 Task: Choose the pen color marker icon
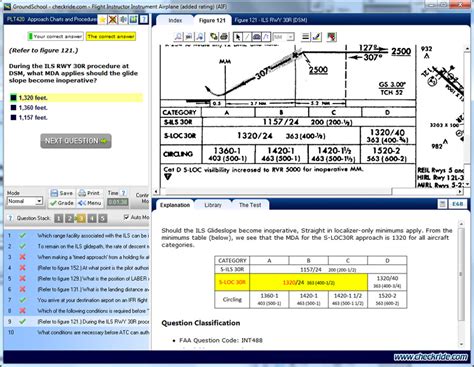tap(316, 37)
